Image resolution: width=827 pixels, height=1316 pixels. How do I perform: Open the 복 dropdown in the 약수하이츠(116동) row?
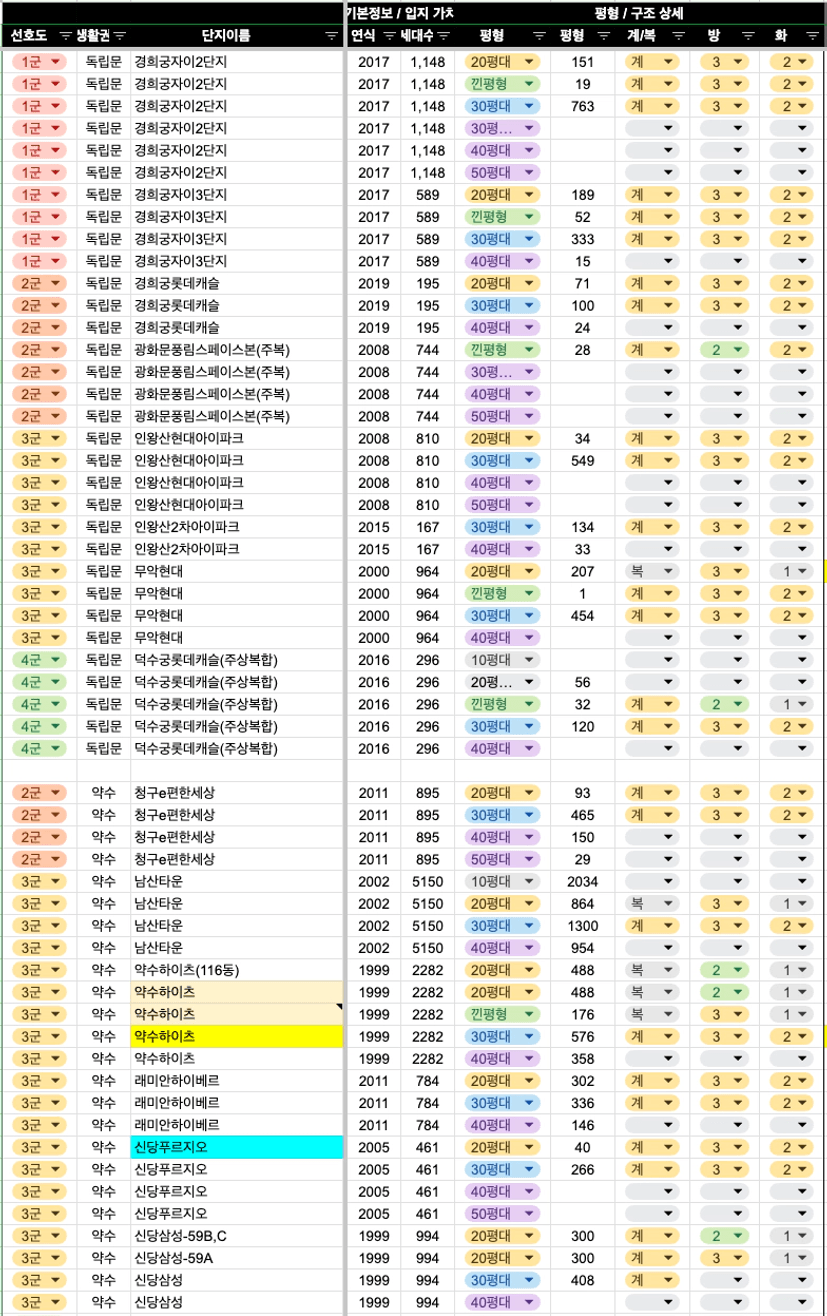tap(651, 970)
